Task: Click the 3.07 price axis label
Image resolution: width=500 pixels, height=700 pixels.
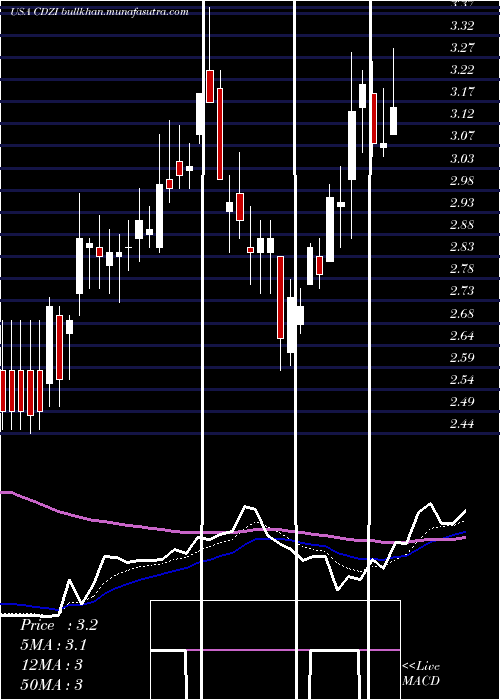Action: (462, 136)
